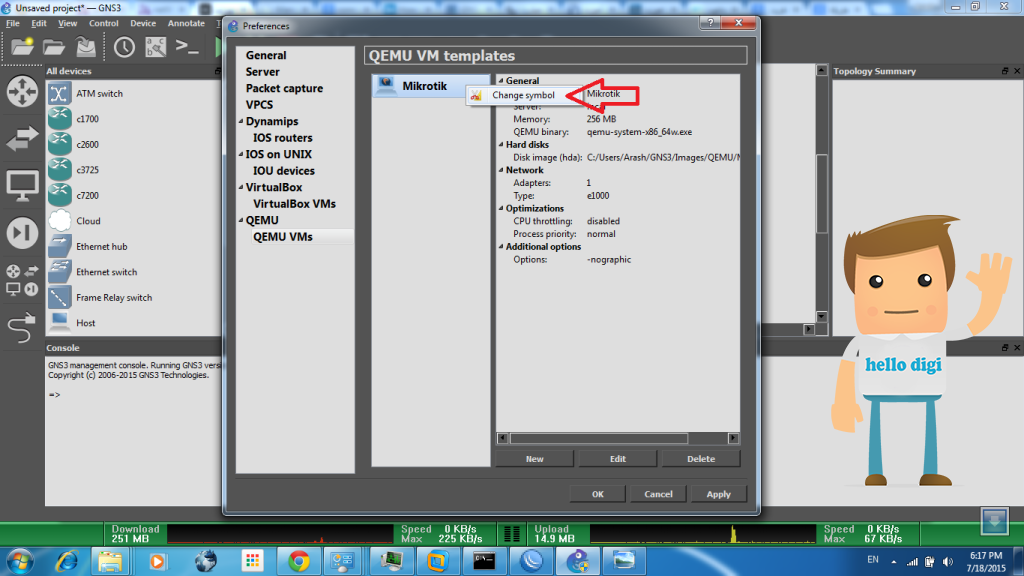Select the browse switches icon in sidebar

pos(22,138)
